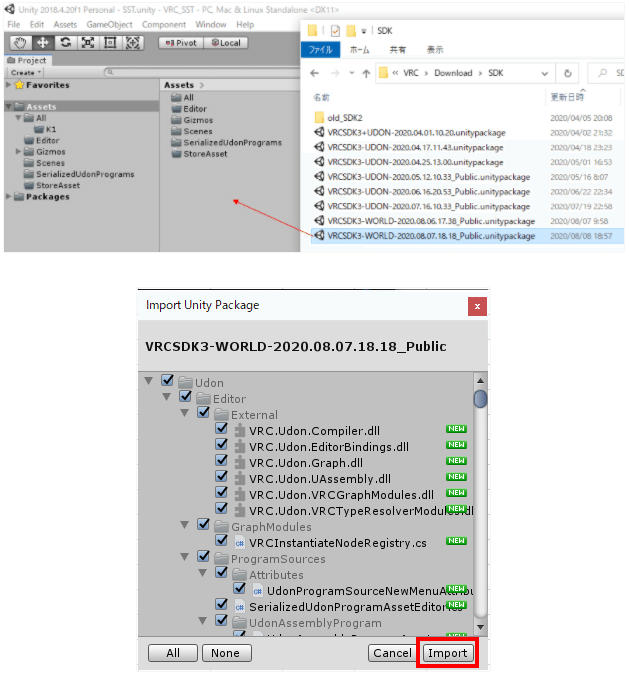The height and width of the screenshot is (677, 629).
Task: Collapse the Attributes folder in import tree
Action: click(202, 573)
